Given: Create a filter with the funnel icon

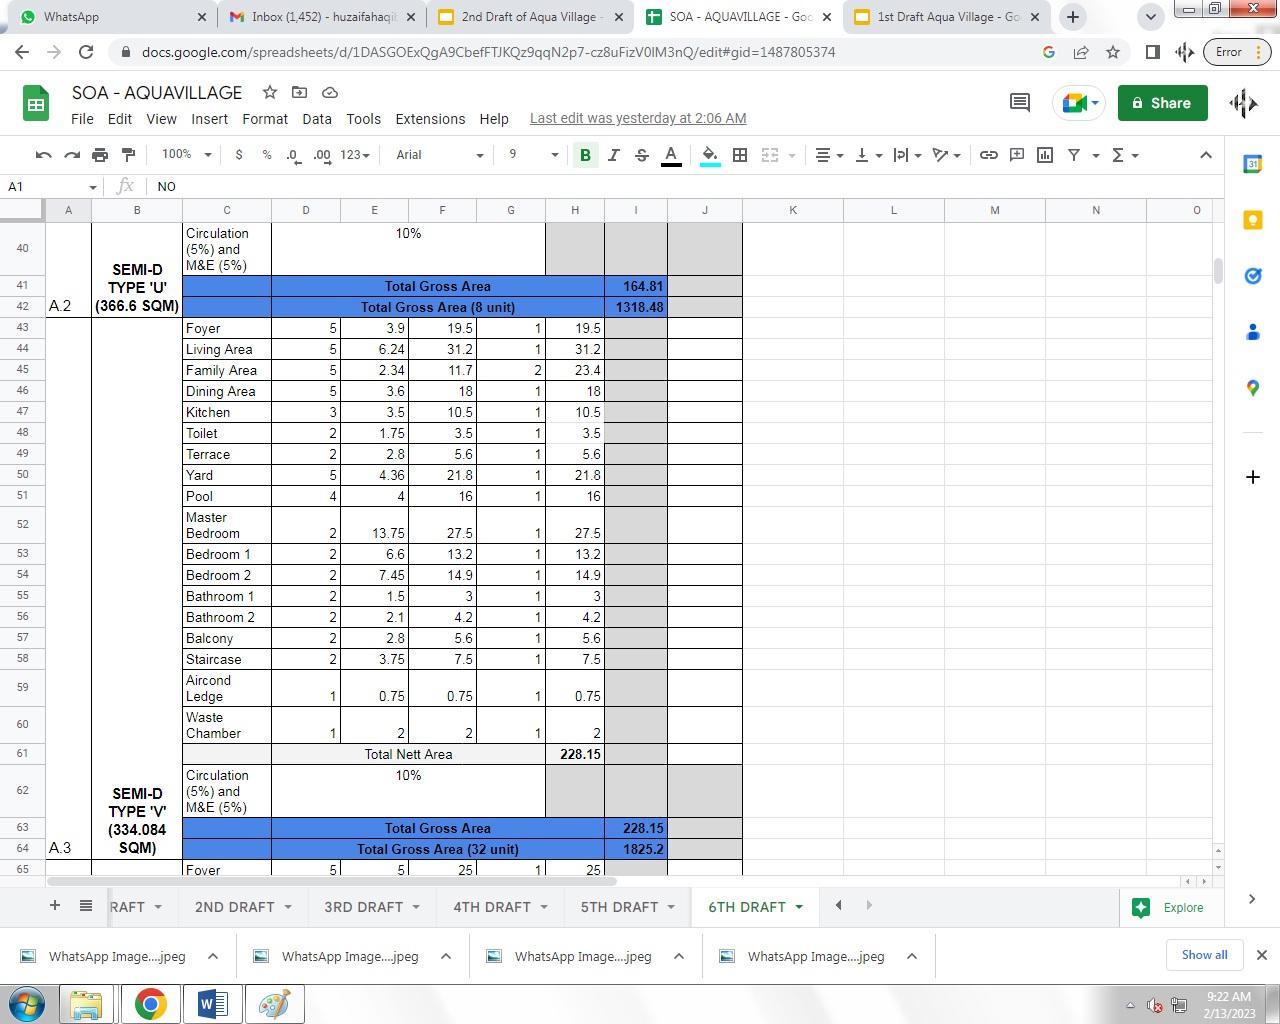Looking at the screenshot, I should [1074, 155].
